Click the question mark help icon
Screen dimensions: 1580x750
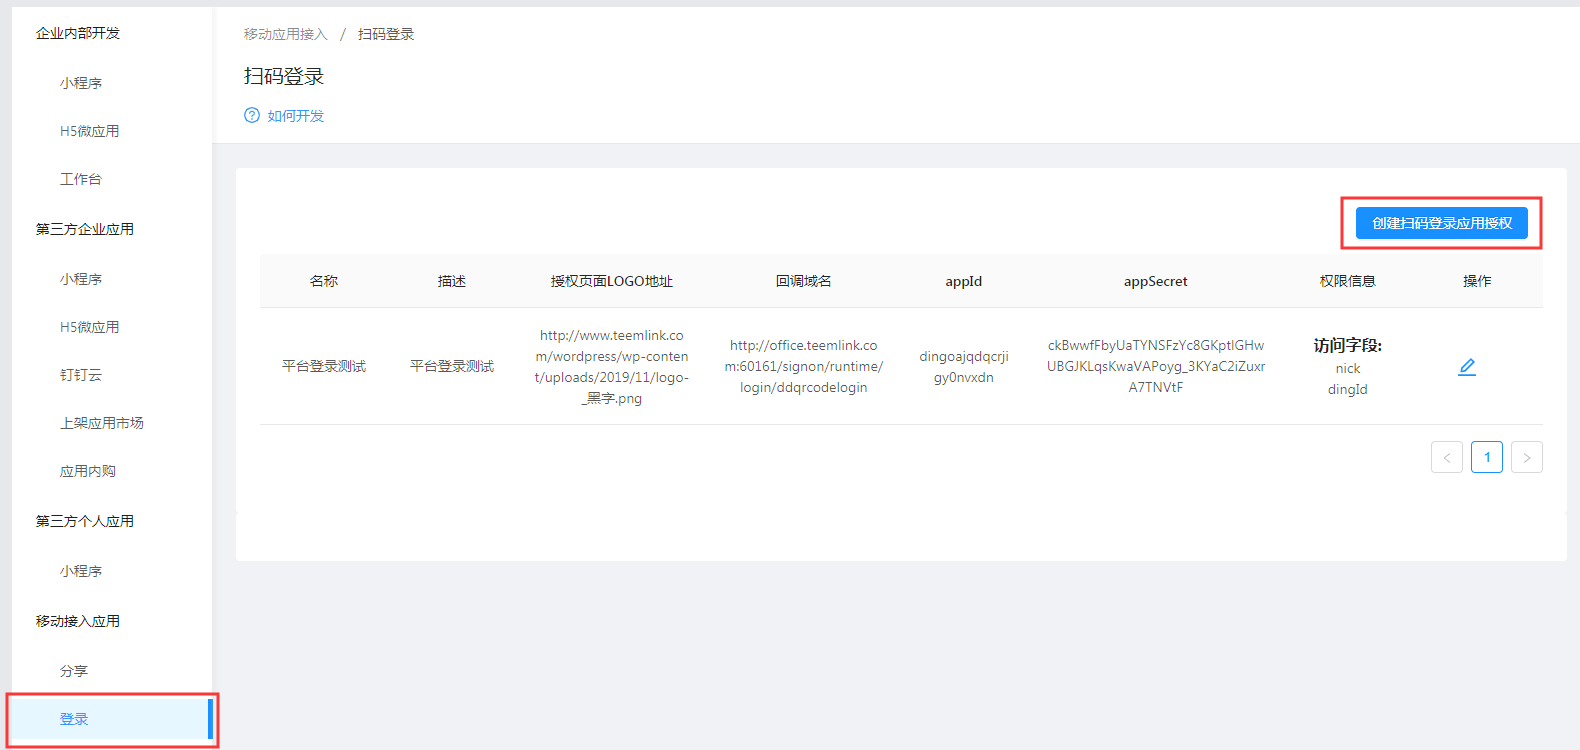[x=252, y=115]
